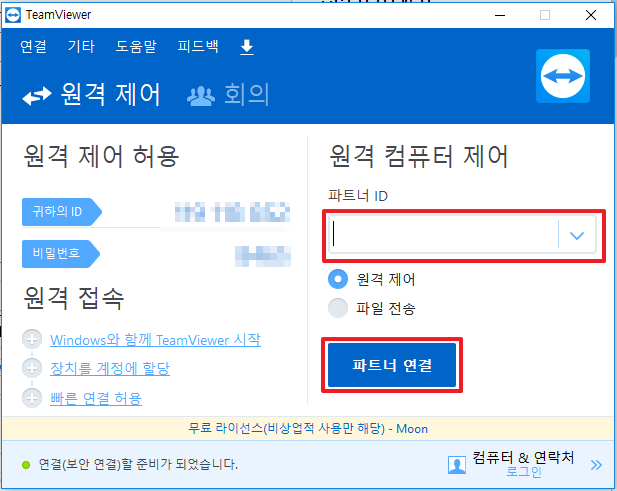Image resolution: width=617 pixels, height=491 pixels.
Task: Click the 귀하의 ID label tag
Action: (62, 212)
